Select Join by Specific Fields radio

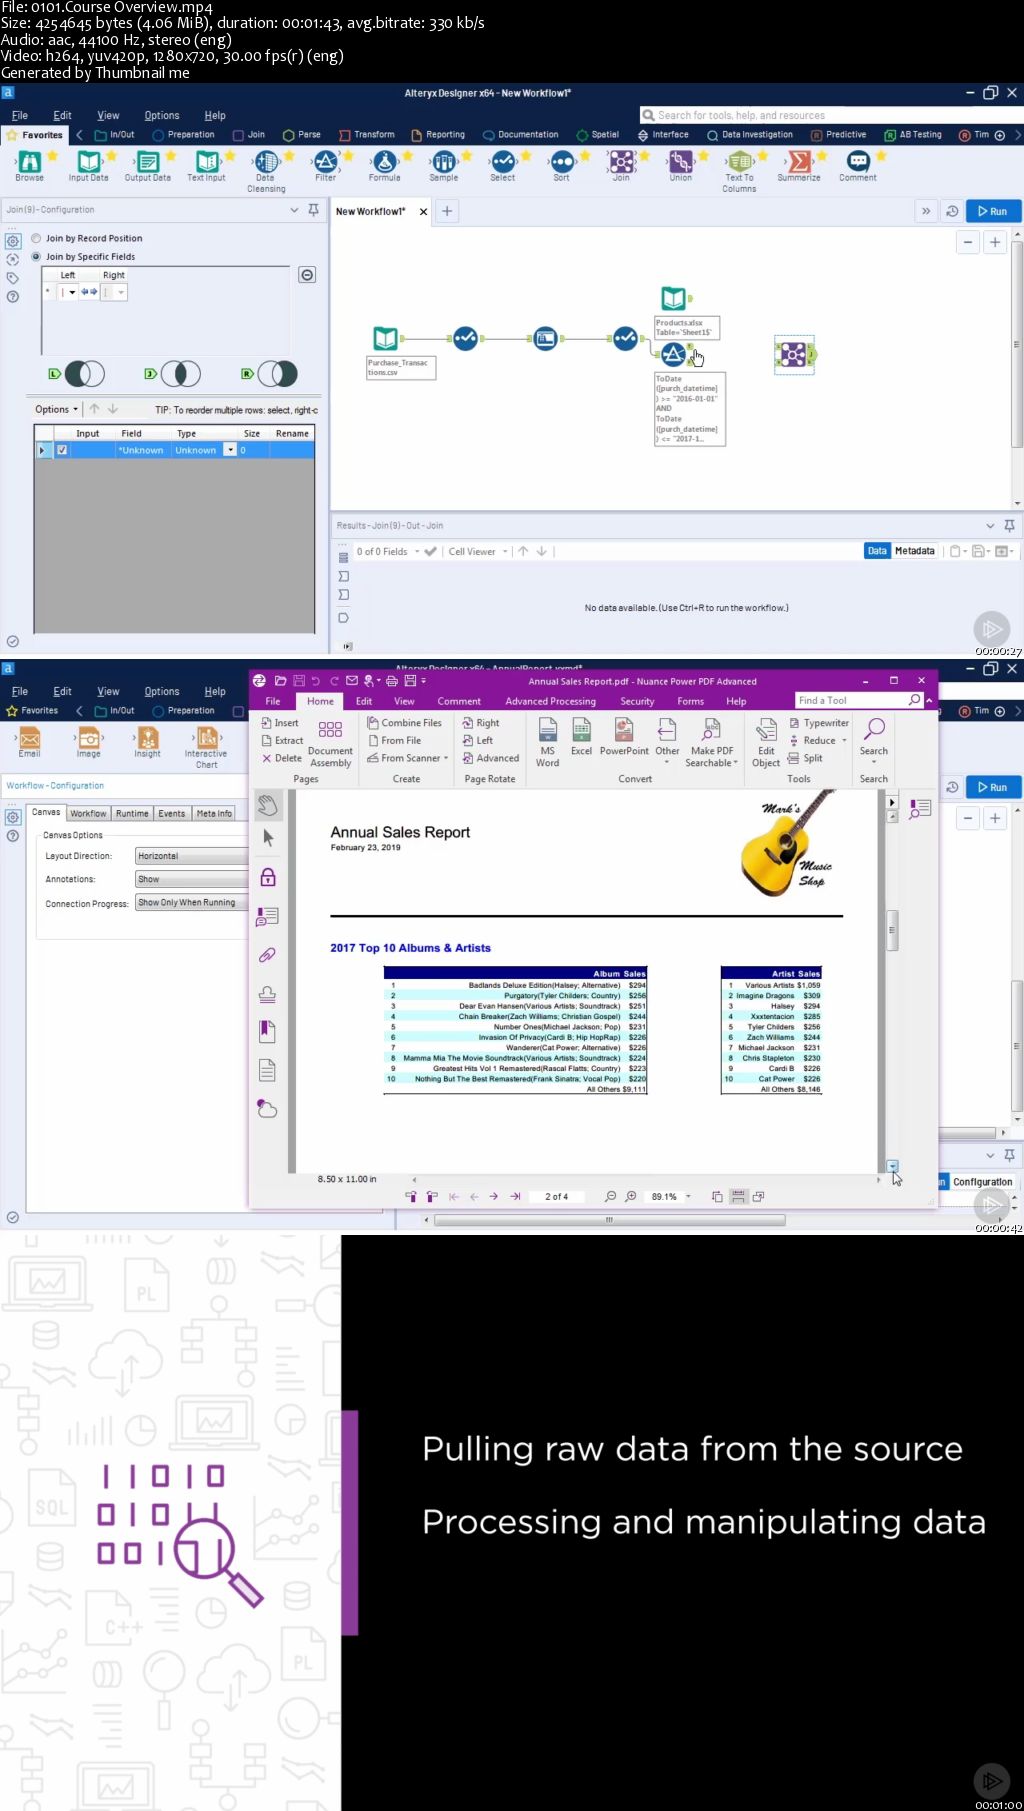(36, 256)
